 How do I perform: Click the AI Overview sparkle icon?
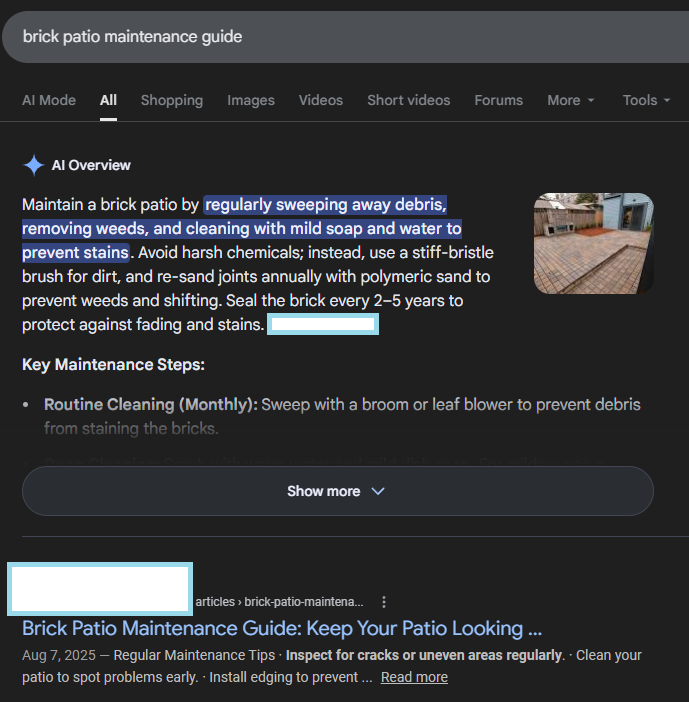point(34,165)
